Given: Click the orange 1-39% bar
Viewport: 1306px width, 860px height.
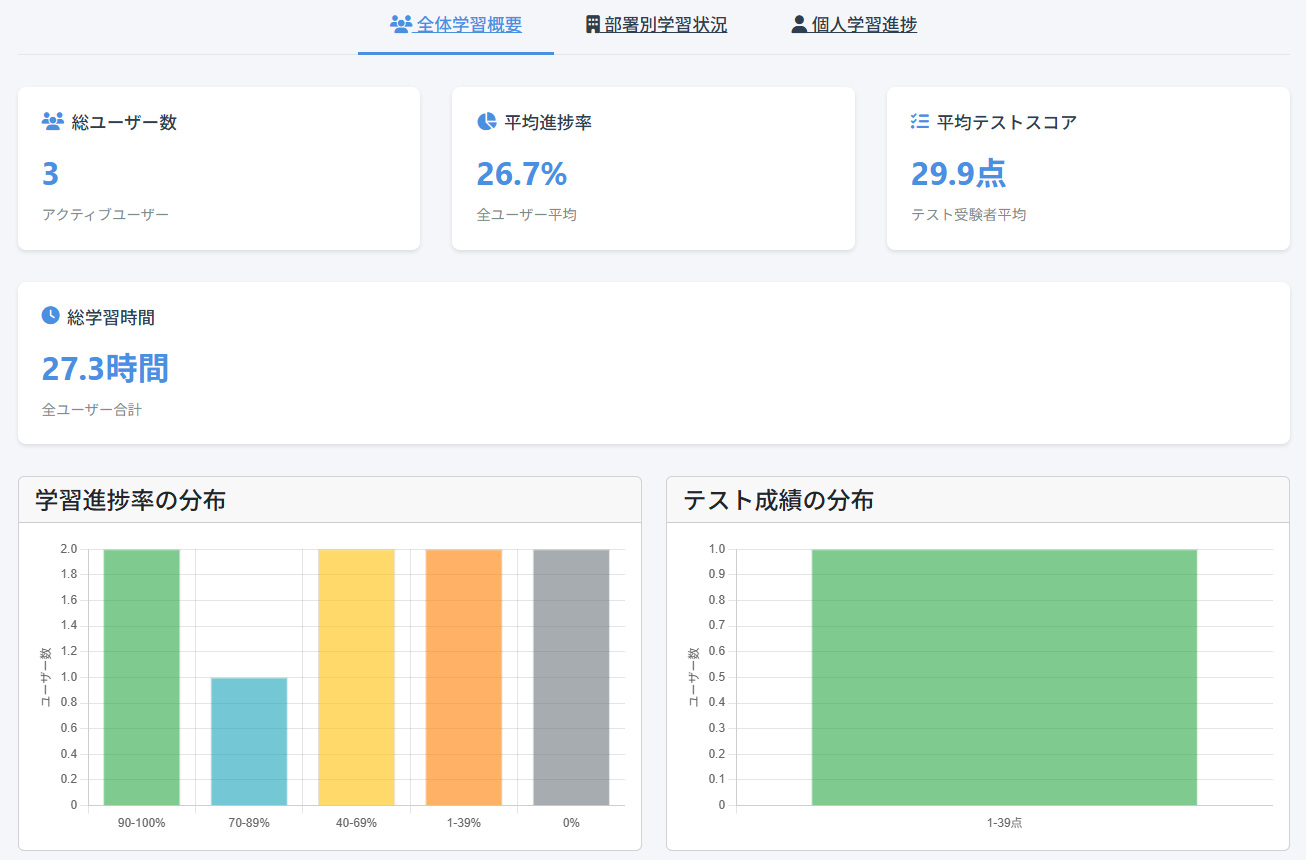Looking at the screenshot, I should tap(464, 677).
